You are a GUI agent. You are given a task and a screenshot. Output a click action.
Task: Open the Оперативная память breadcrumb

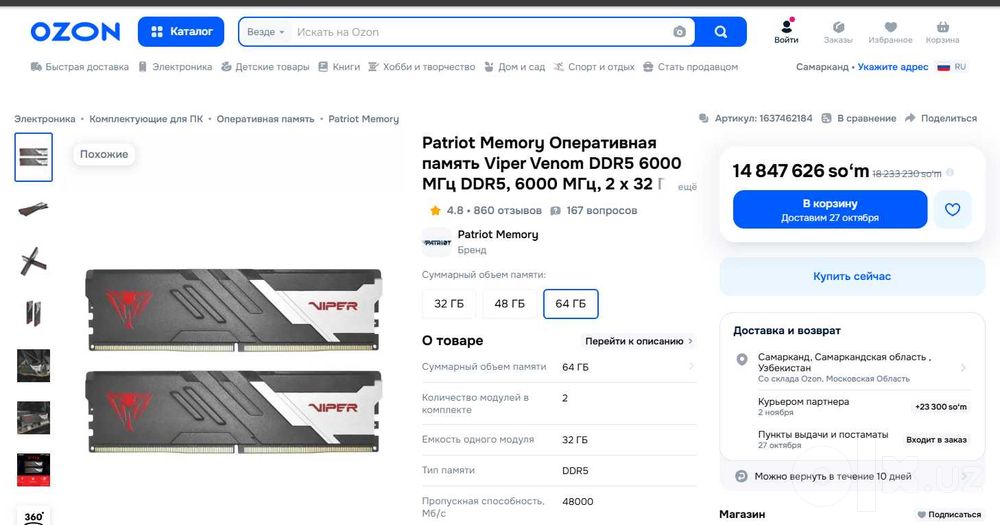(x=265, y=119)
